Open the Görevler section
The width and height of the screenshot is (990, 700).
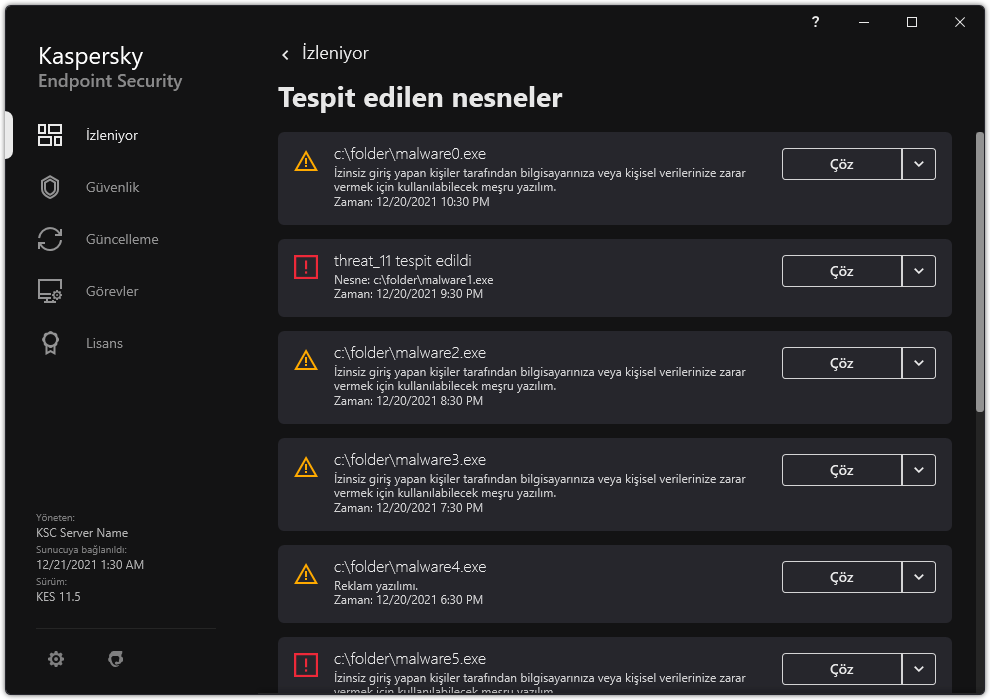(x=110, y=291)
